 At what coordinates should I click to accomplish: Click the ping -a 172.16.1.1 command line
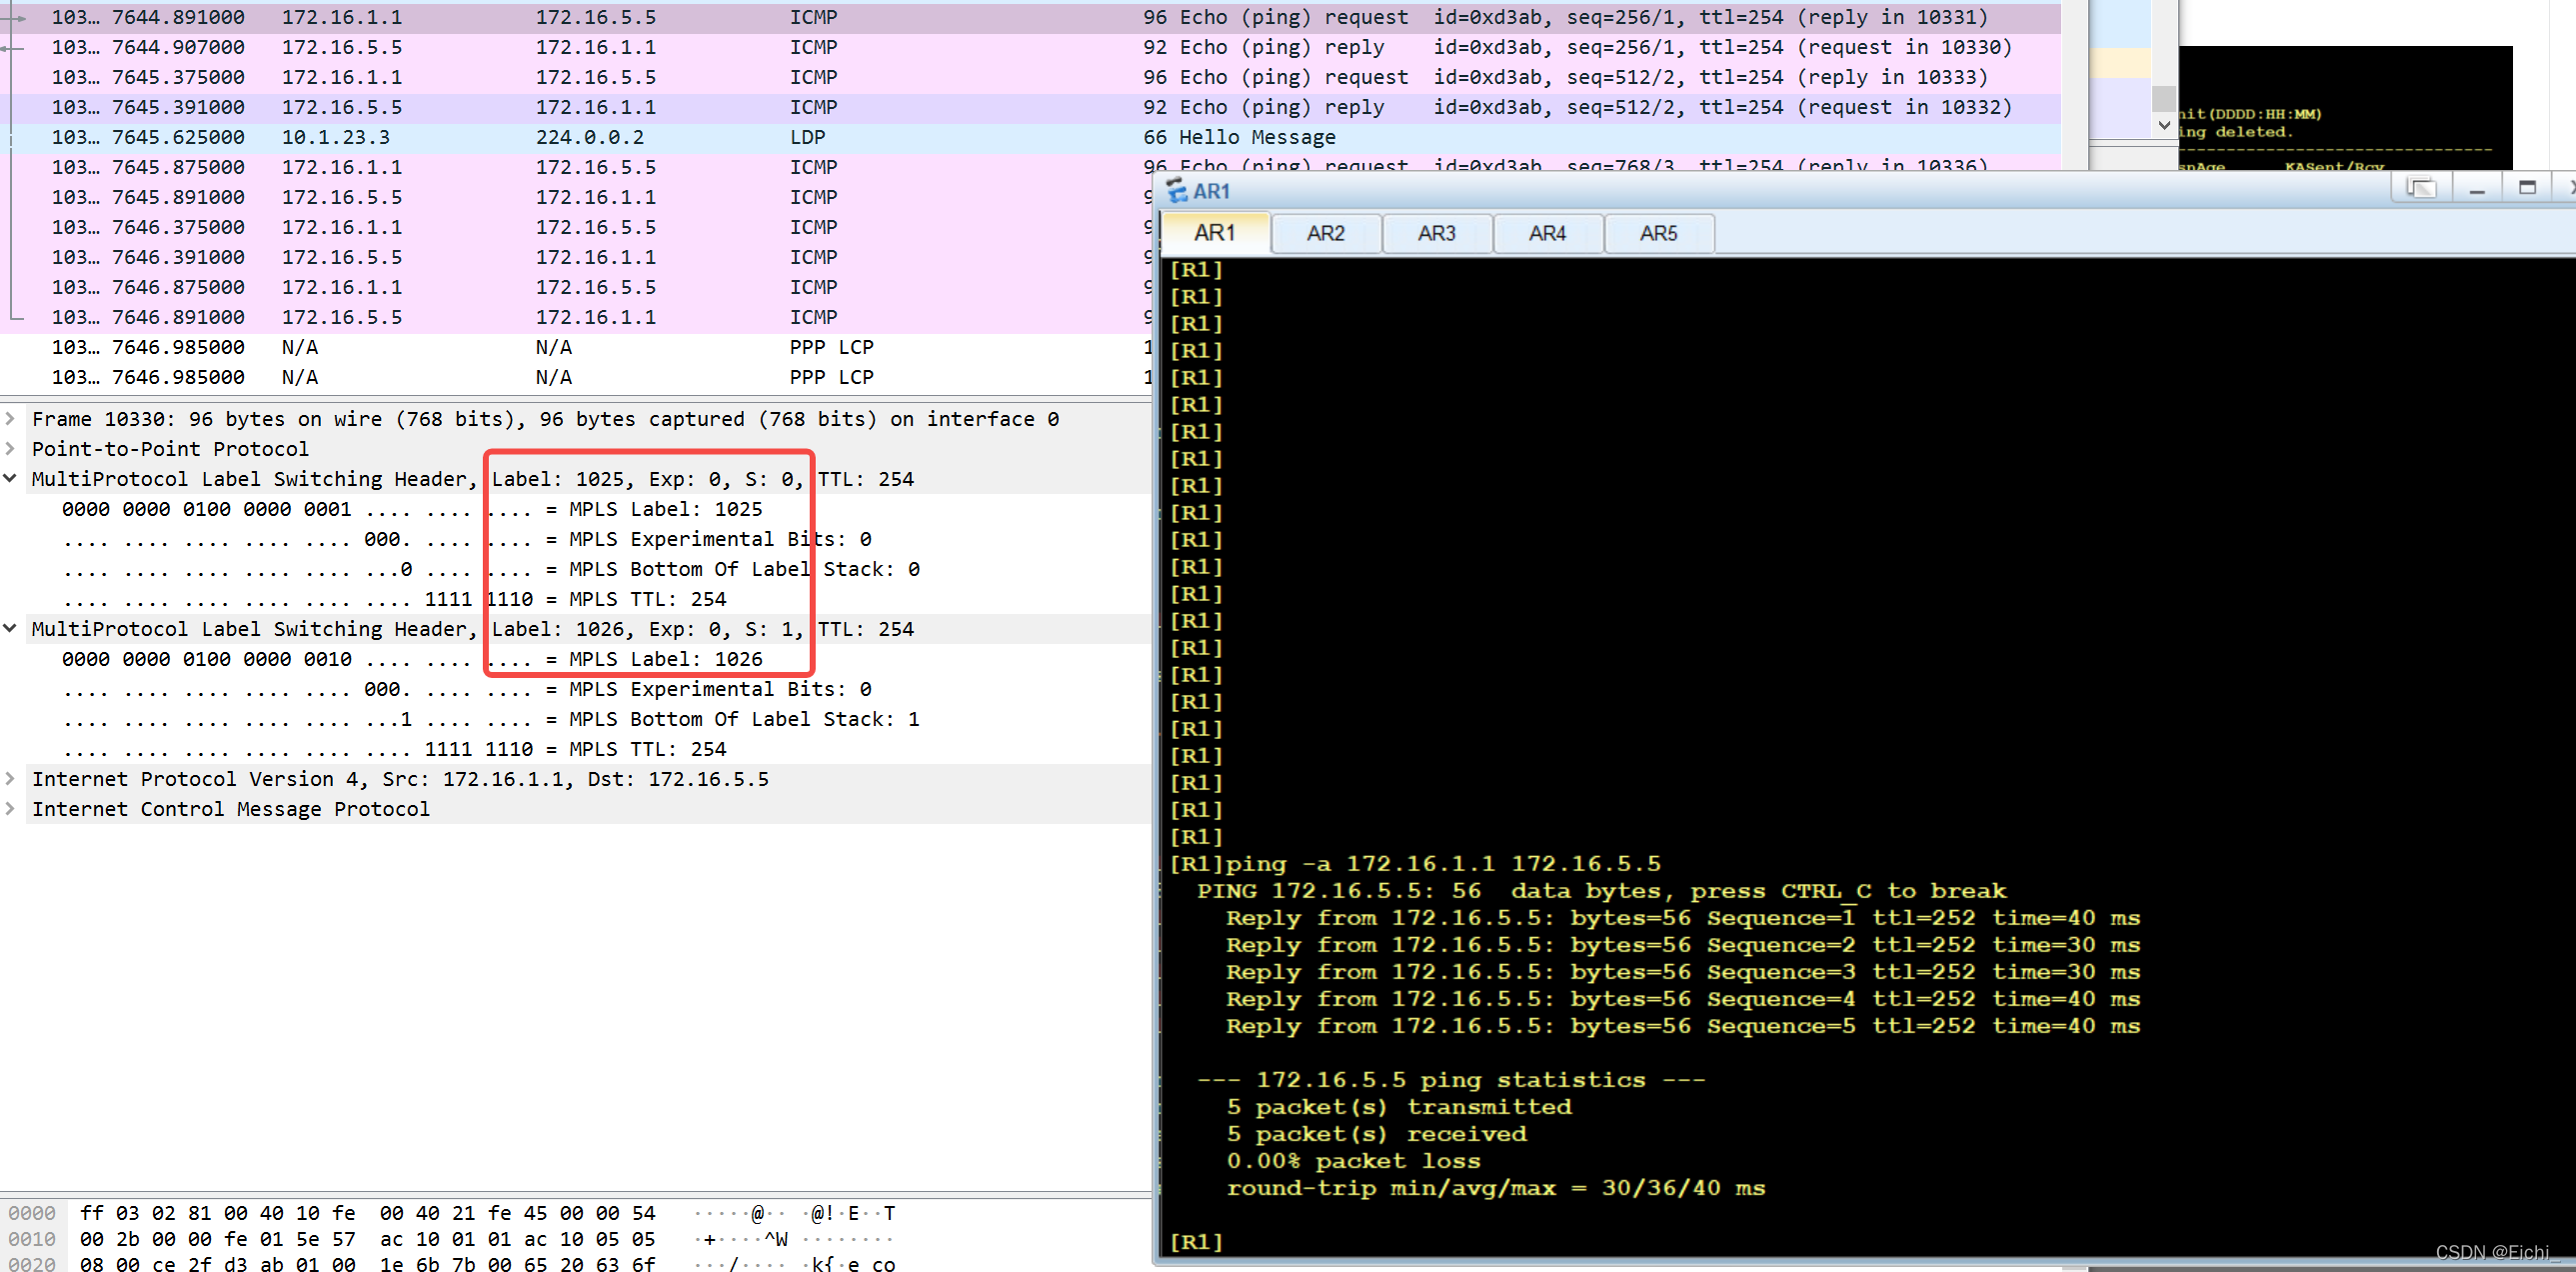(x=1415, y=864)
